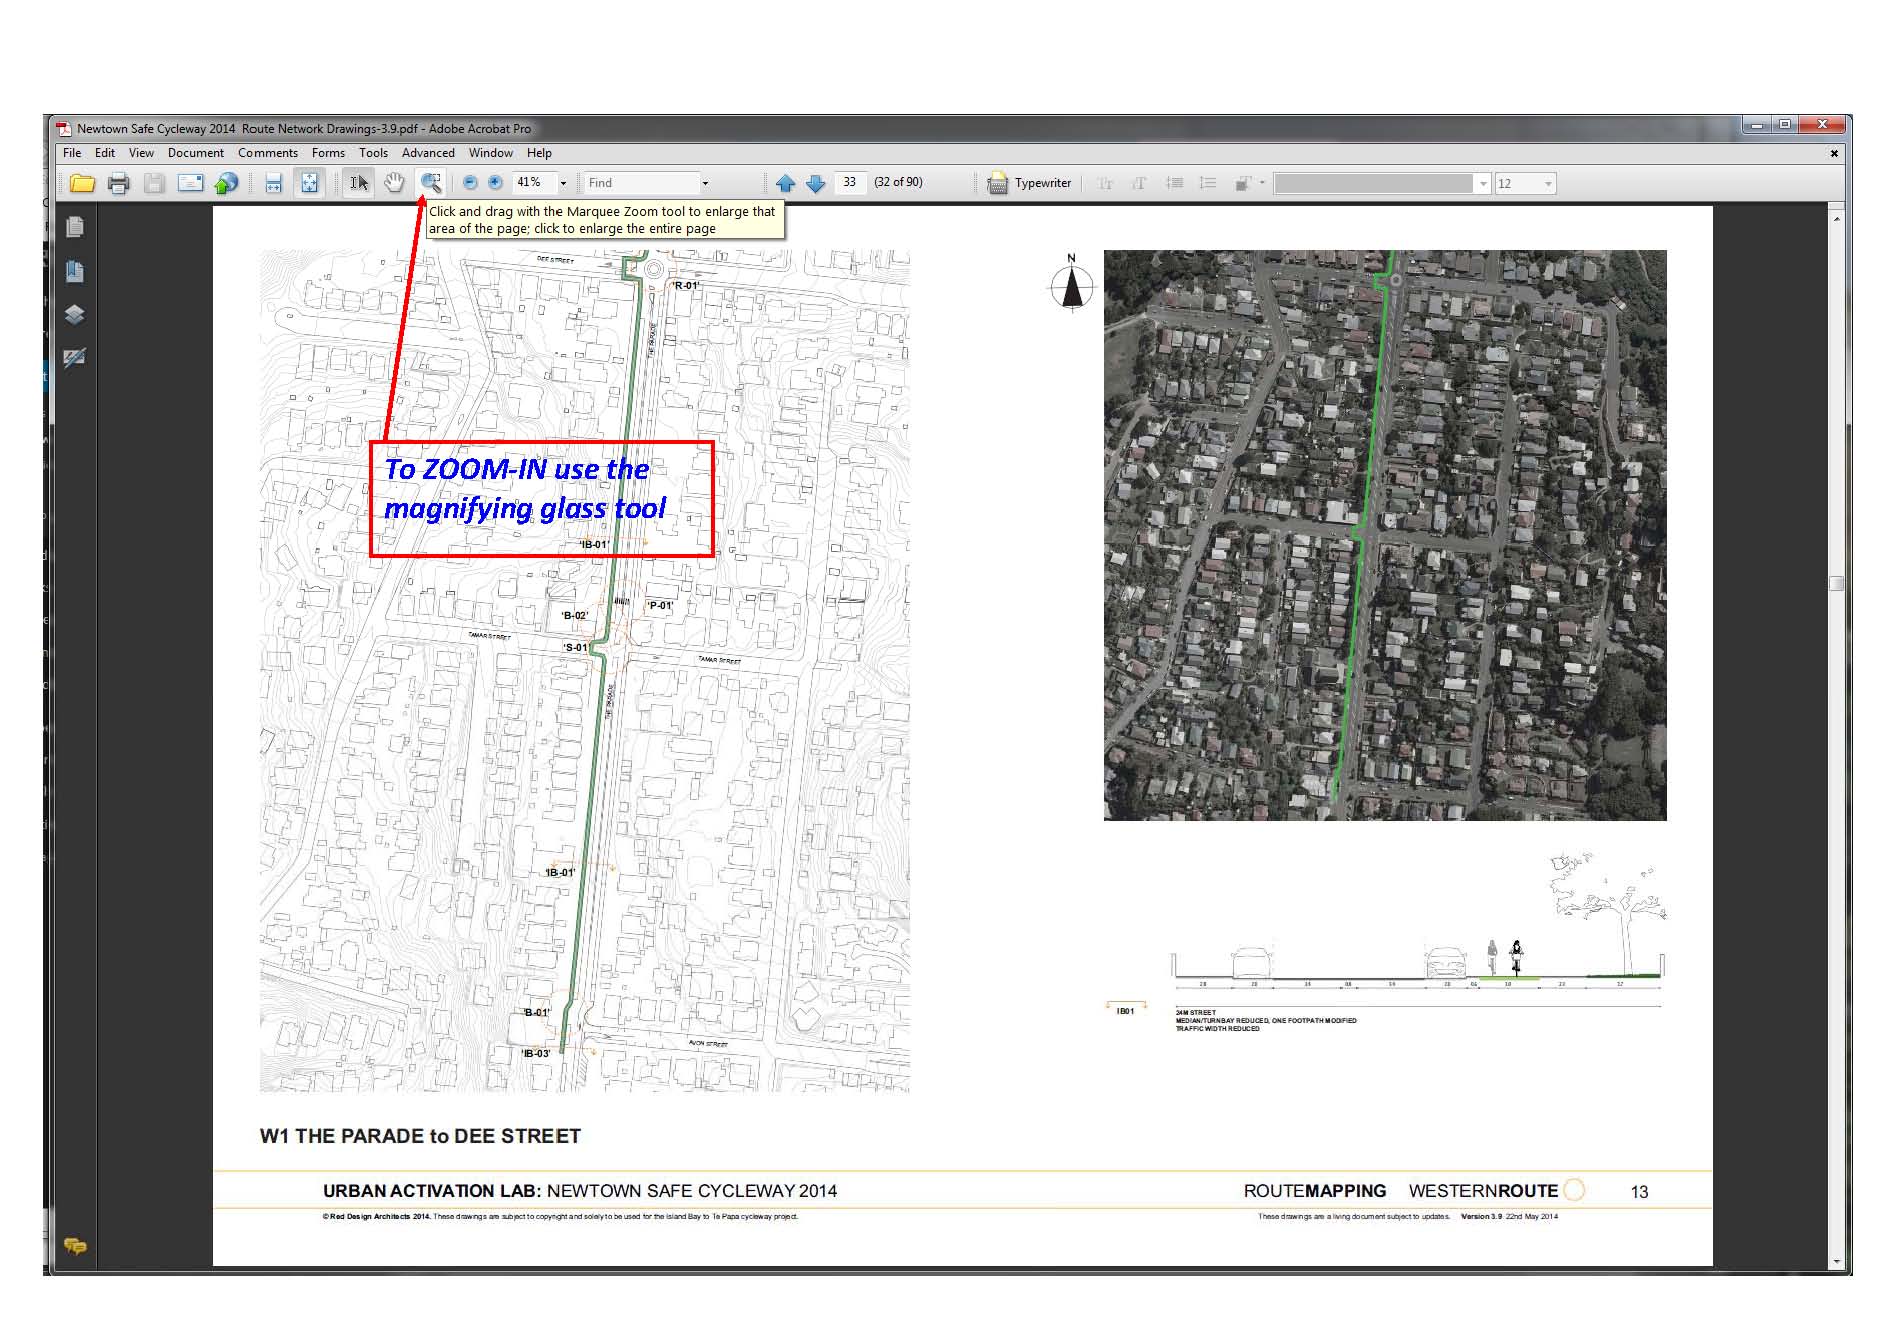1886x1334 pixels.
Task: Select the Marquee Zoom magnifying glass tool
Action: tap(431, 183)
